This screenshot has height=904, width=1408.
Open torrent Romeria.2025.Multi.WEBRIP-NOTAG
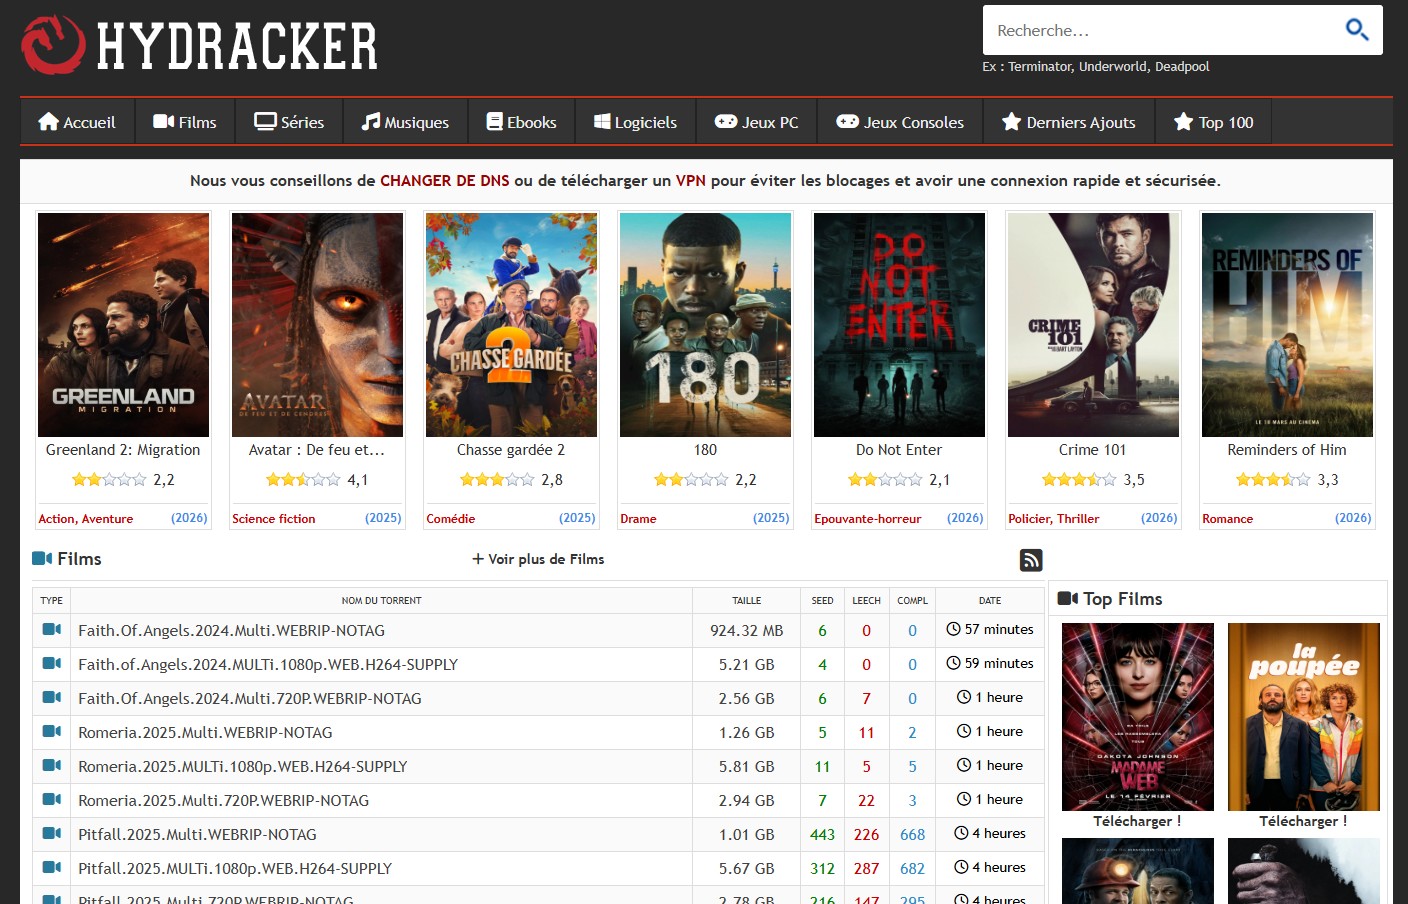205,733
